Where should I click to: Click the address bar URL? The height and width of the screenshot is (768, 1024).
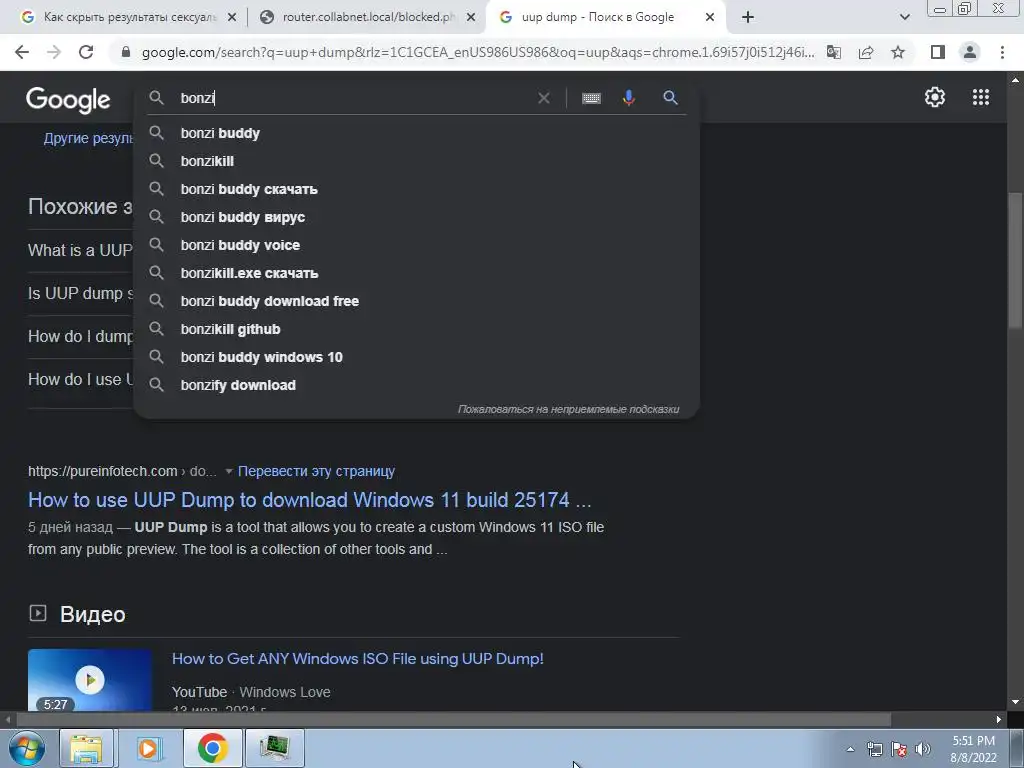[x=478, y=52]
